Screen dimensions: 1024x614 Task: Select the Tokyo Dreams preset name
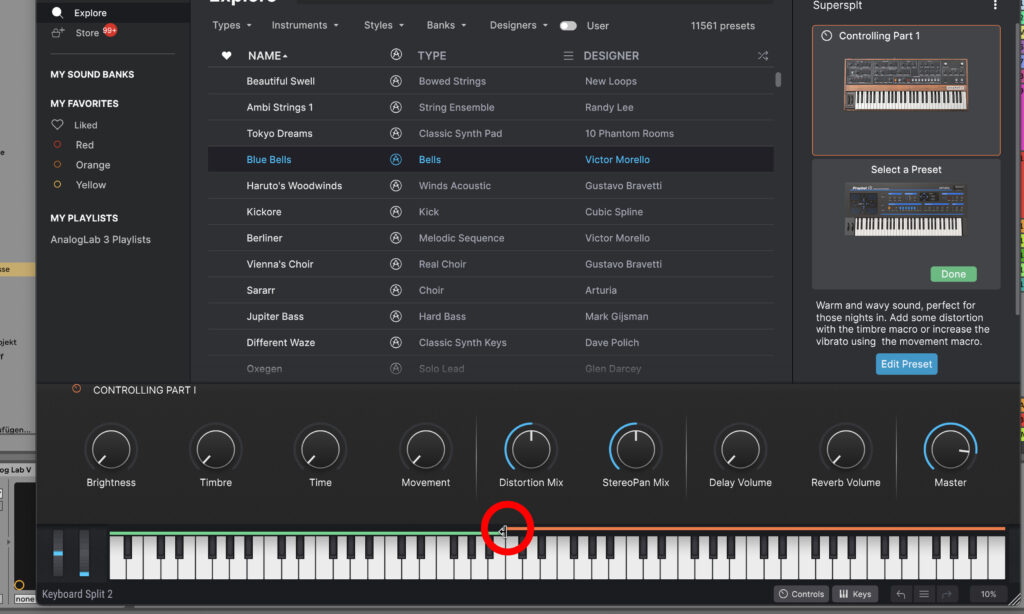click(280, 133)
